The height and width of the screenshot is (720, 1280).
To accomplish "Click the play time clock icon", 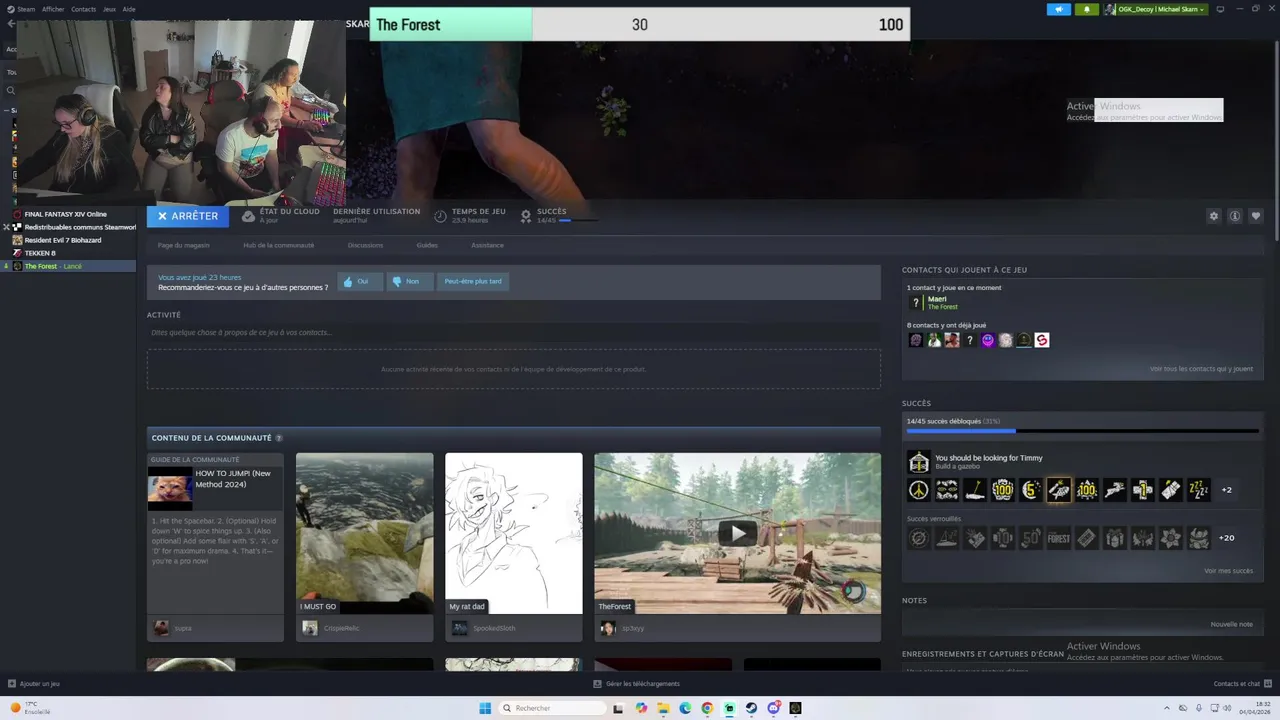I will [440, 216].
